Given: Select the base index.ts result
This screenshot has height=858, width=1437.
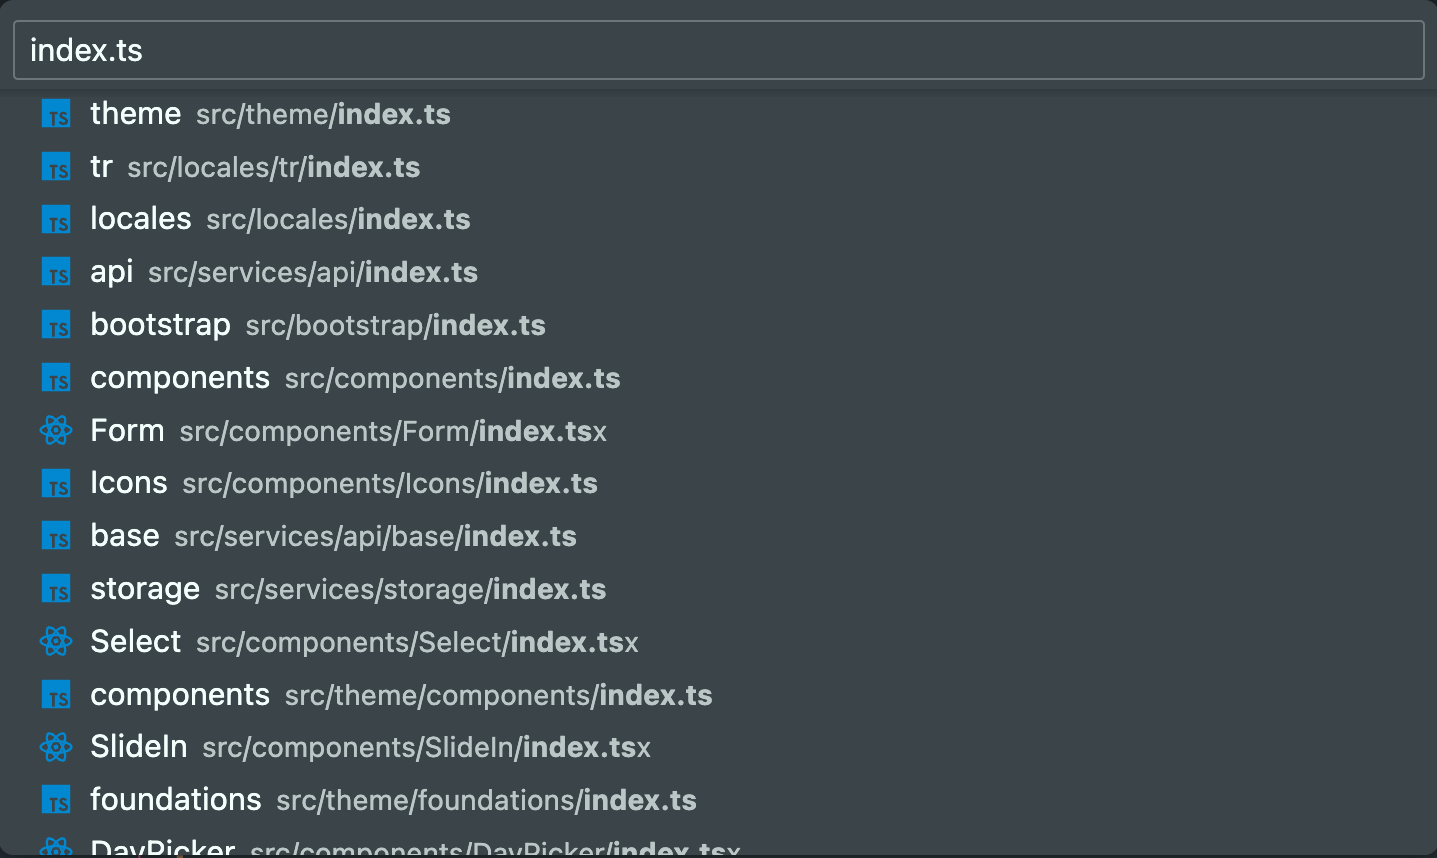Looking at the screenshot, I should 333,536.
